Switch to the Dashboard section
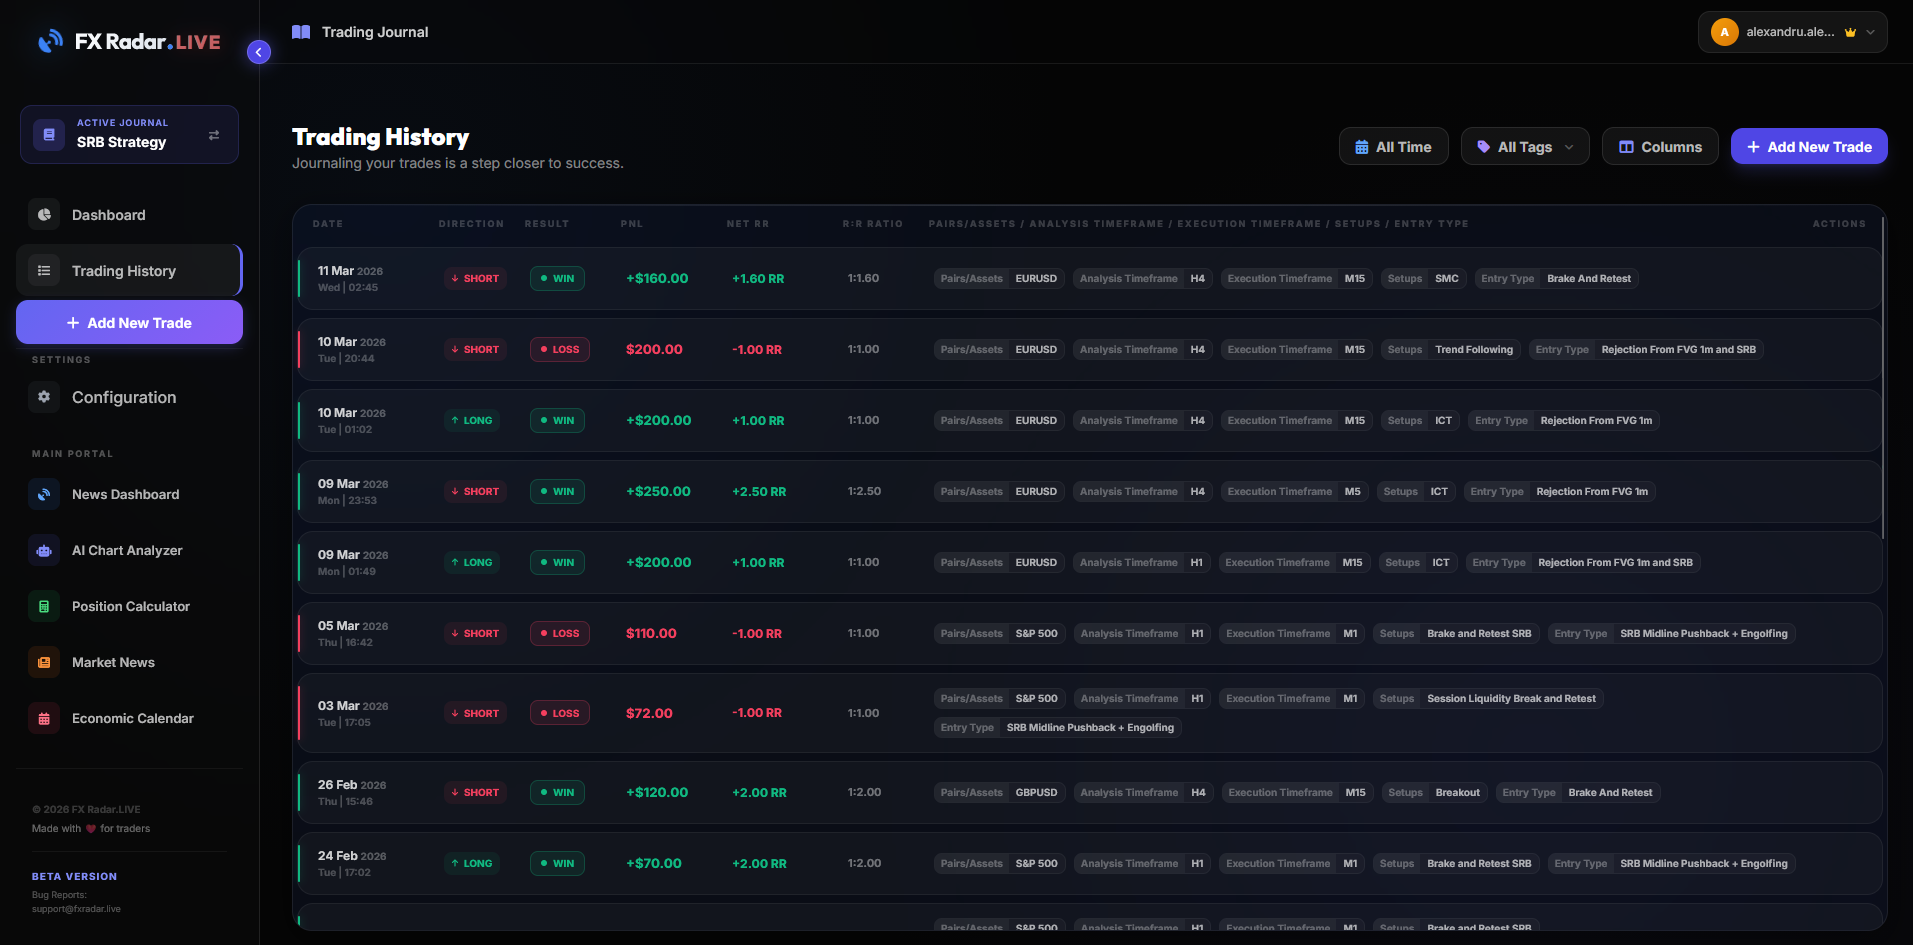This screenshot has width=1913, height=945. (108, 214)
